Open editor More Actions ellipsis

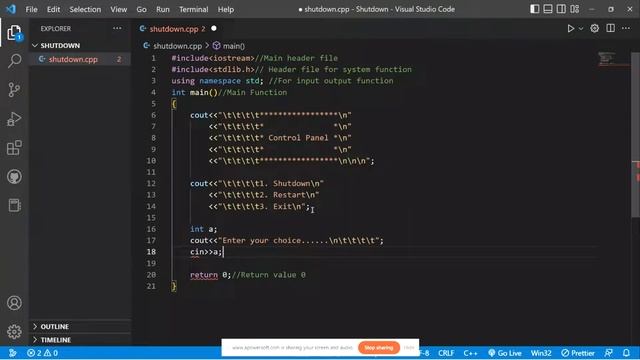[x=626, y=28]
